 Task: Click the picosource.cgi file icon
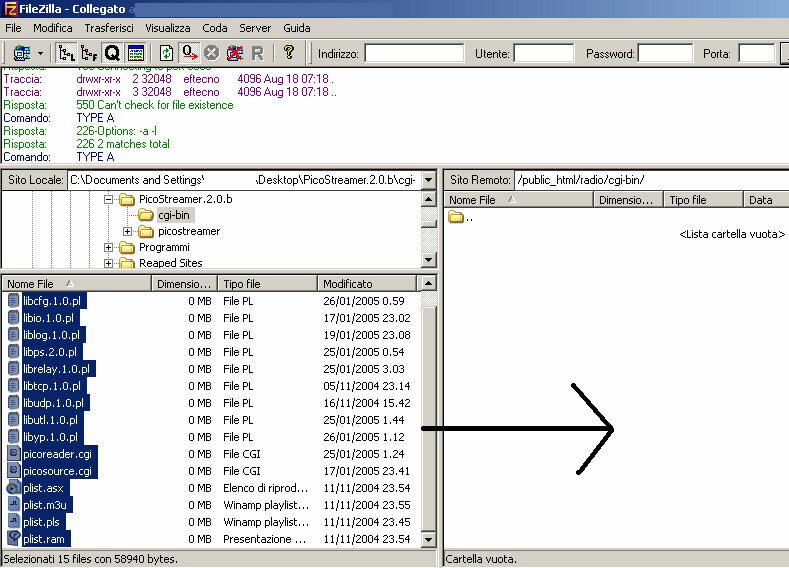(x=14, y=471)
